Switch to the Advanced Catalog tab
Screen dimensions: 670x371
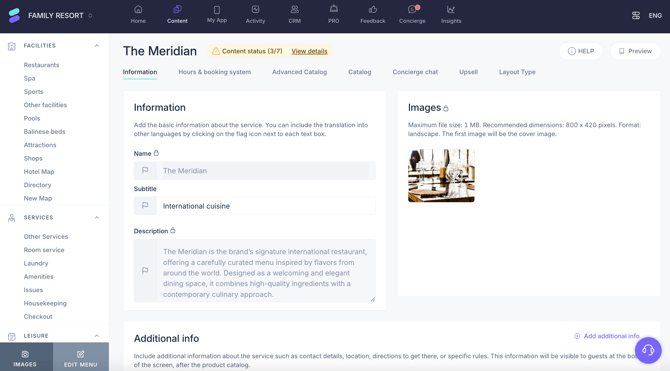pos(300,72)
